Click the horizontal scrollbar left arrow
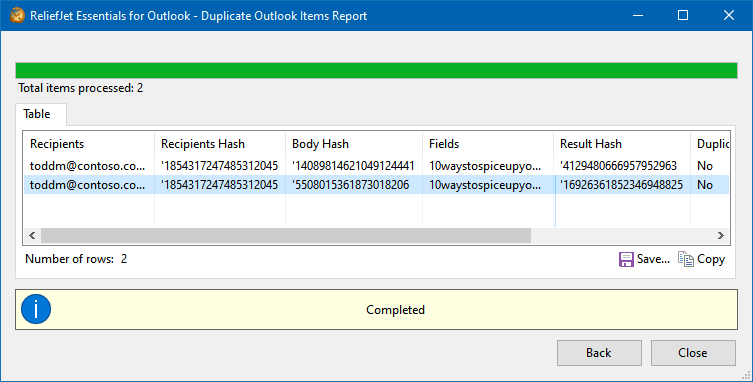 pyautogui.click(x=32, y=235)
